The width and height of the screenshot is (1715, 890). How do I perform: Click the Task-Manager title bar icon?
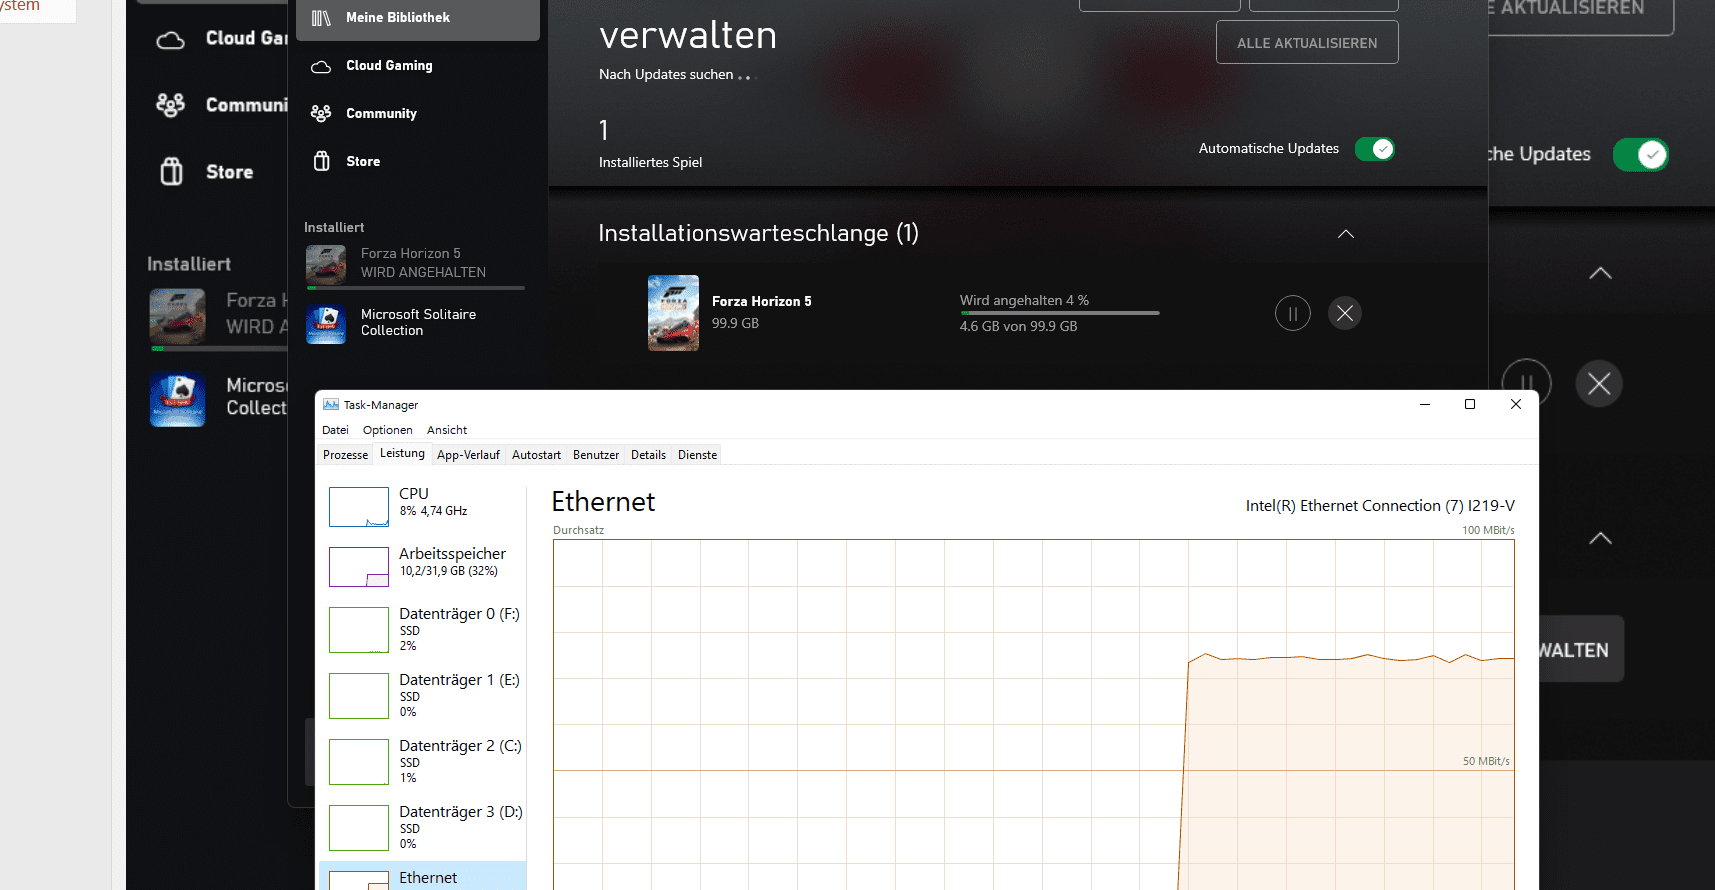click(331, 405)
